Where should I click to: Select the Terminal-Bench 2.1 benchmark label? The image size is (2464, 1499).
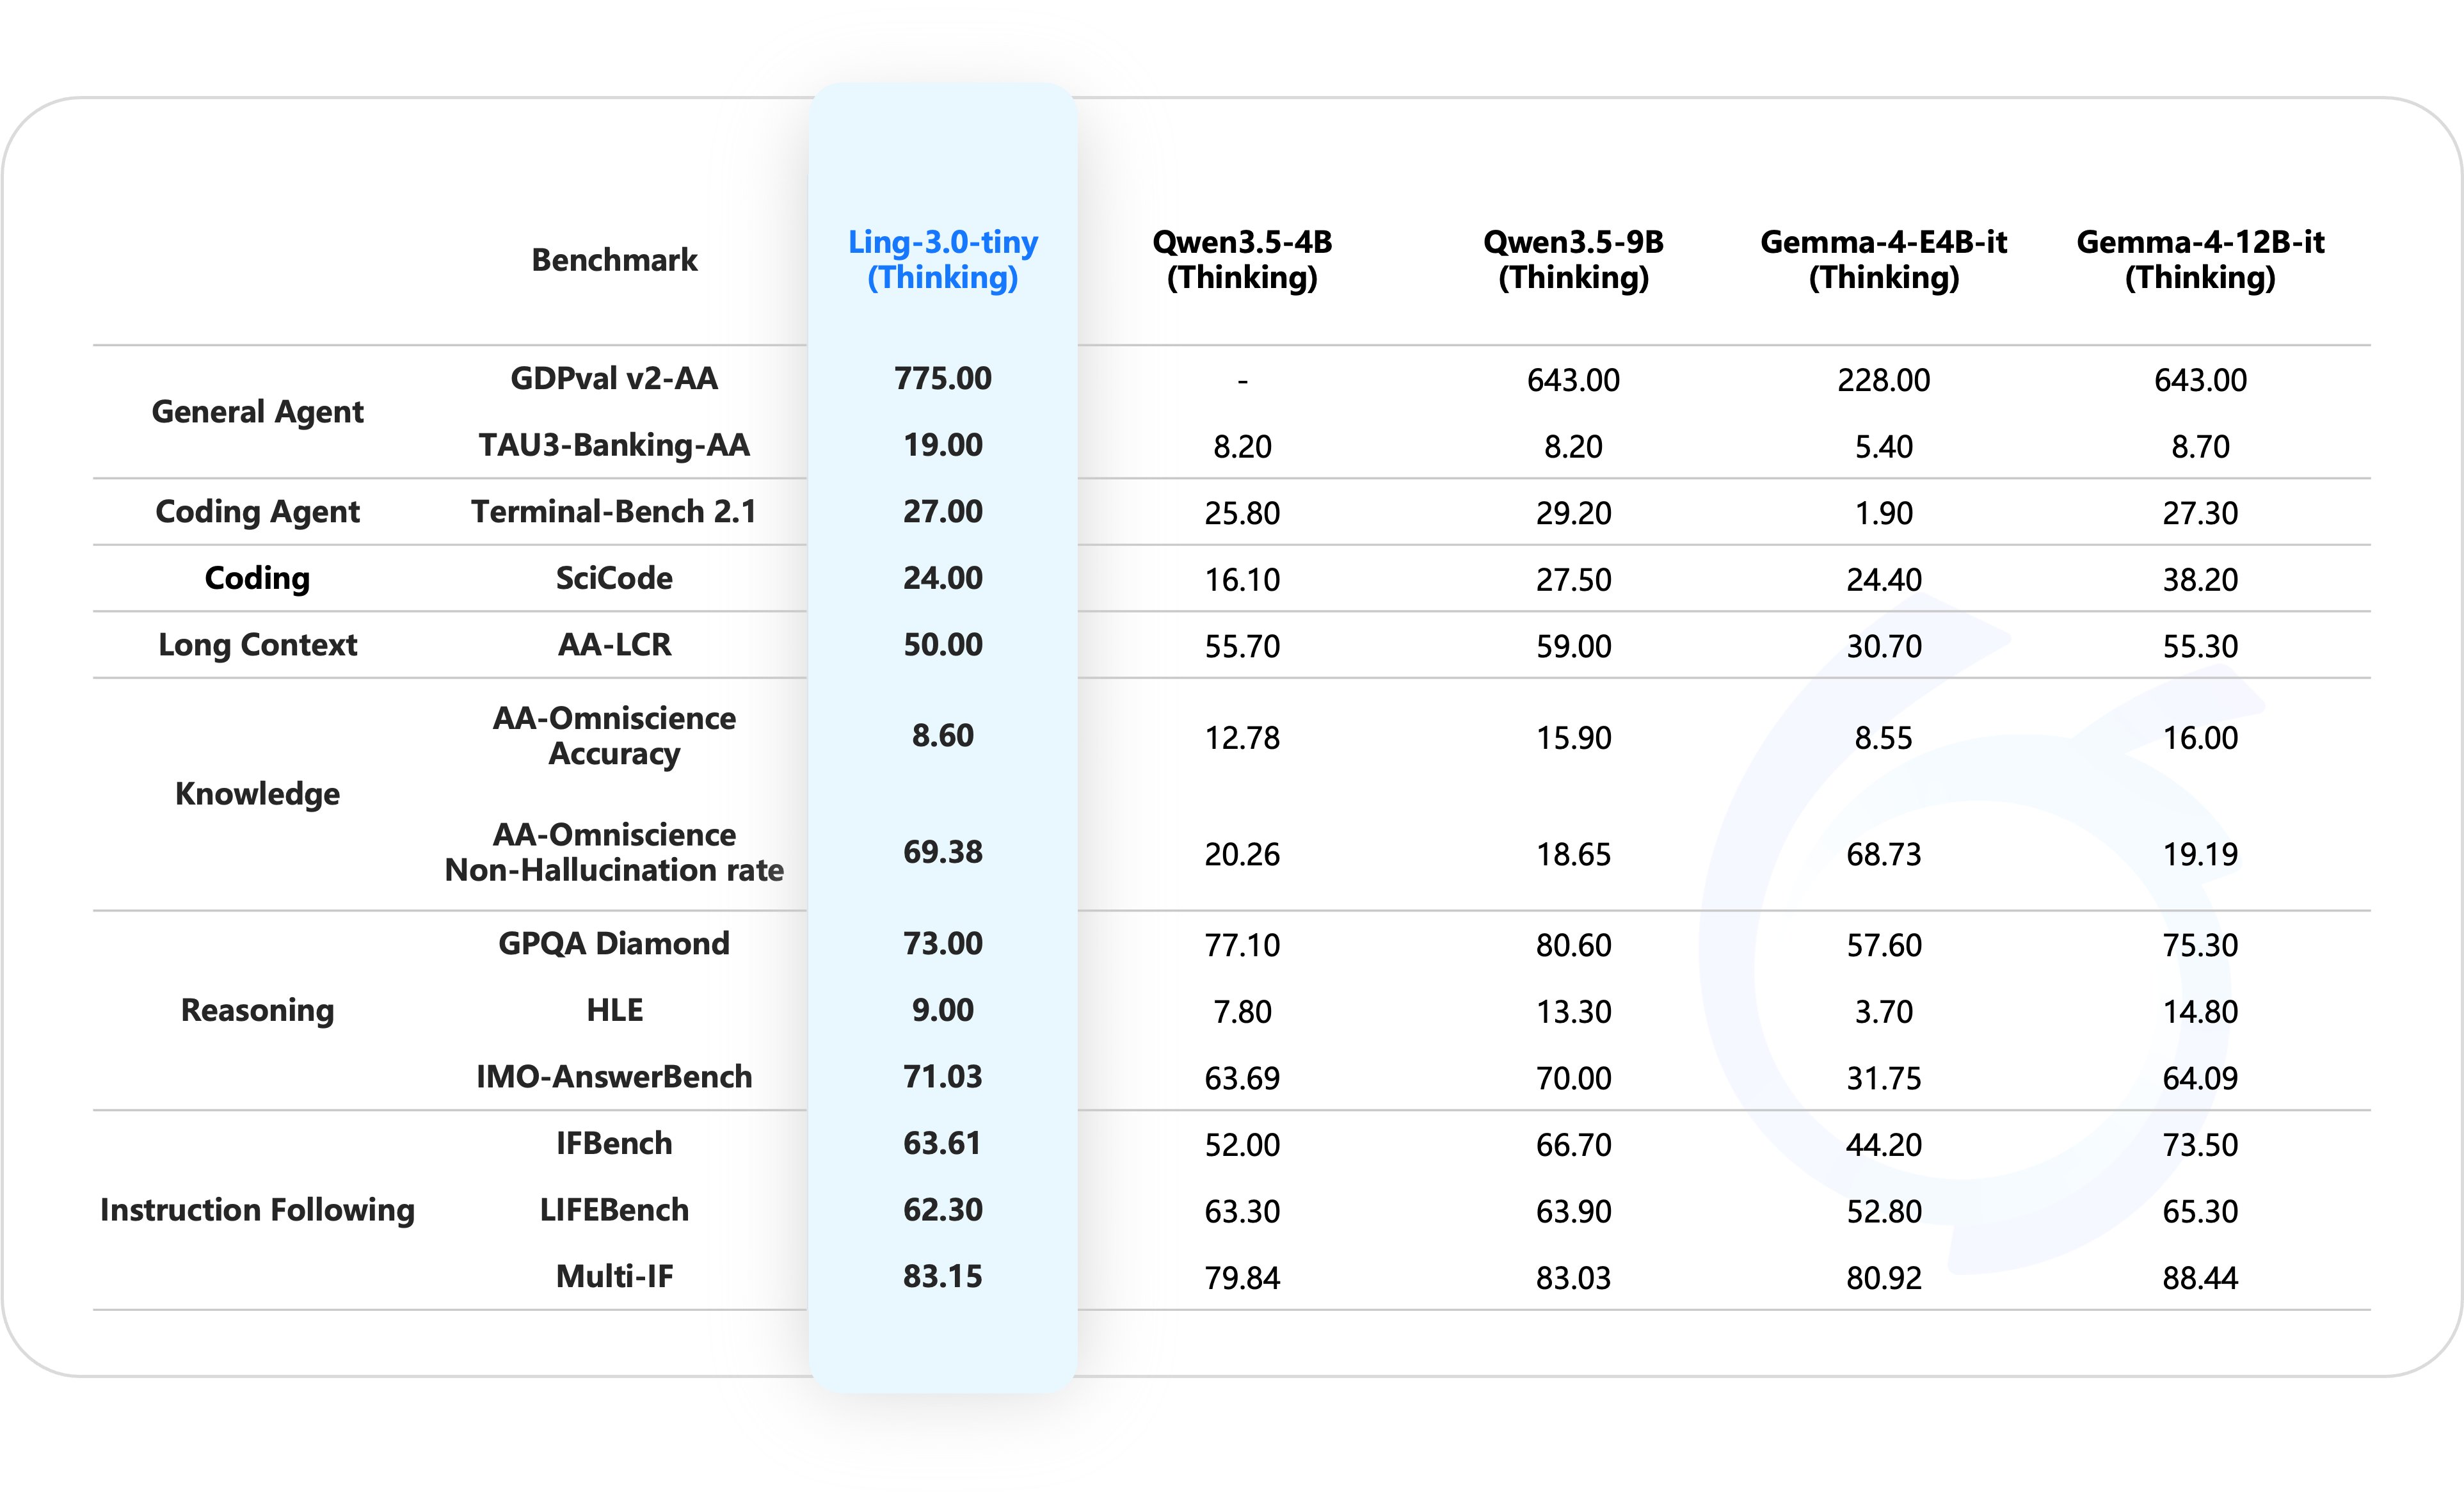coord(614,511)
